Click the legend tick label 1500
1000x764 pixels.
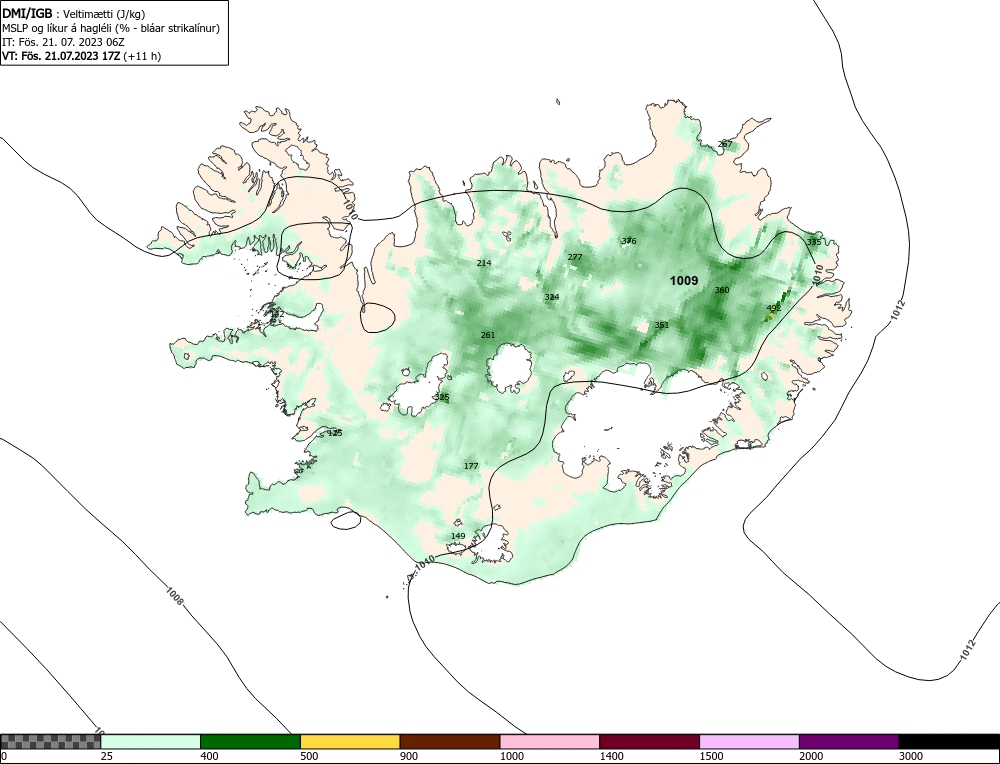pos(711,756)
